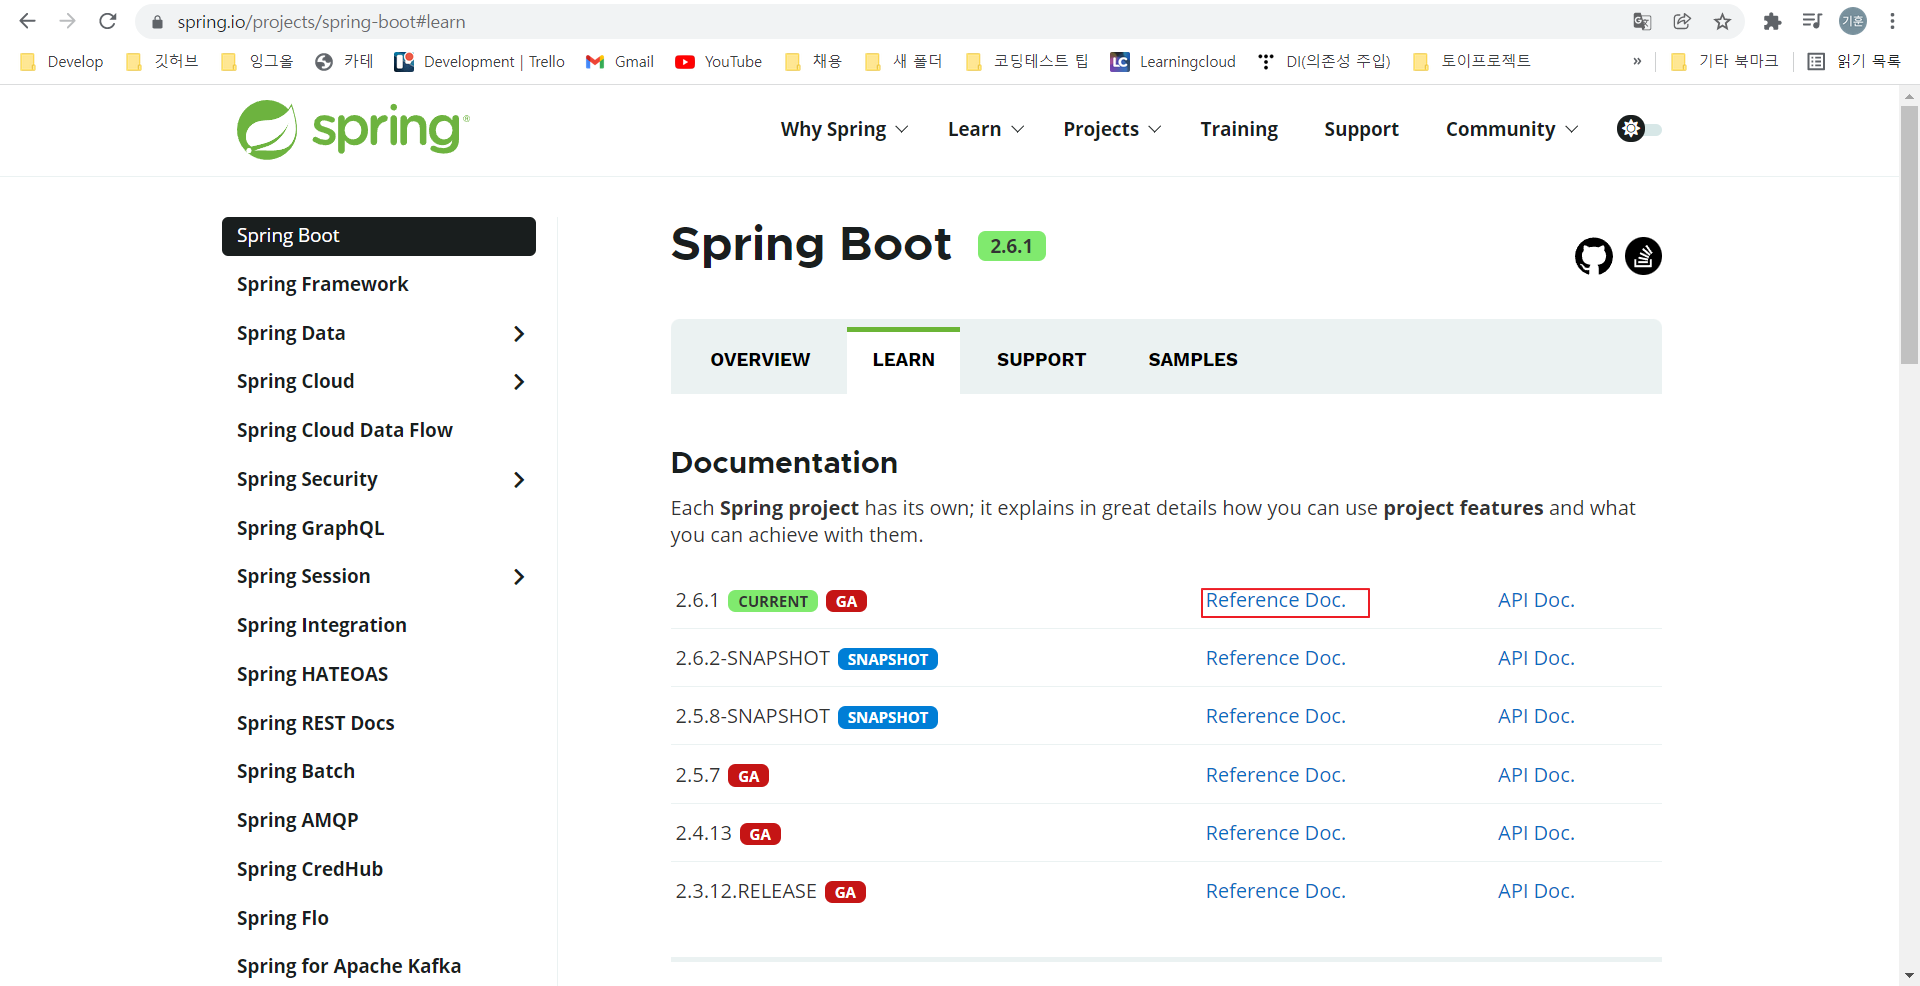This screenshot has width=1920, height=986.
Task: Click the Chrome forward navigation arrow
Action: click(67, 21)
